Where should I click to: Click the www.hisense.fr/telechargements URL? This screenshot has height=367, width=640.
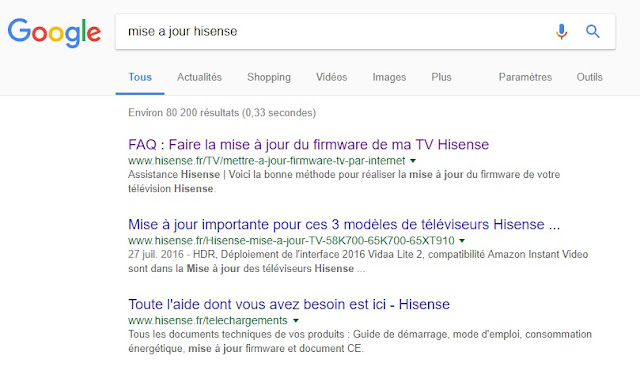point(208,321)
